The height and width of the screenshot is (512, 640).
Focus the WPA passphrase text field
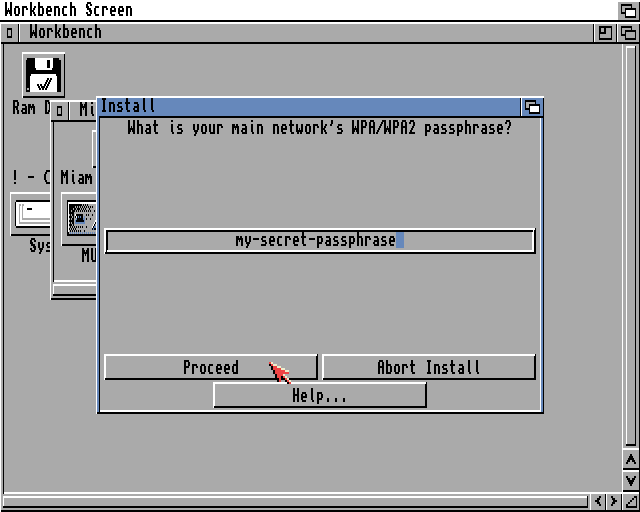320,241
